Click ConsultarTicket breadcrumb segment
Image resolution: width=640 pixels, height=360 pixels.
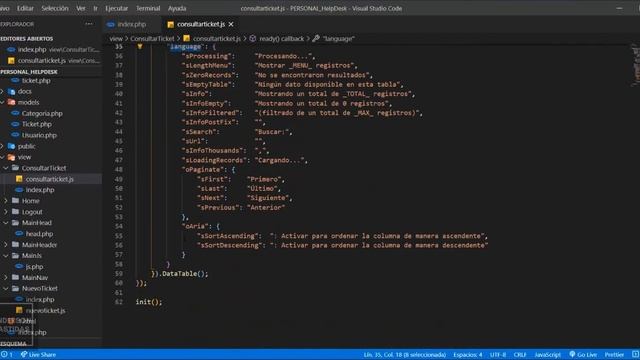point(152,39)
